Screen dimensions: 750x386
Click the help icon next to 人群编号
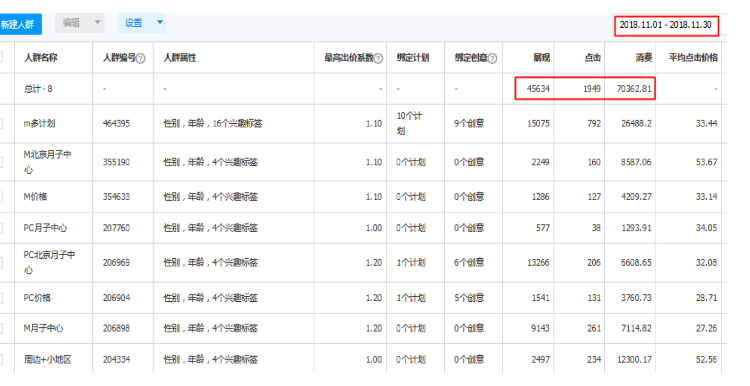point(141,58)
